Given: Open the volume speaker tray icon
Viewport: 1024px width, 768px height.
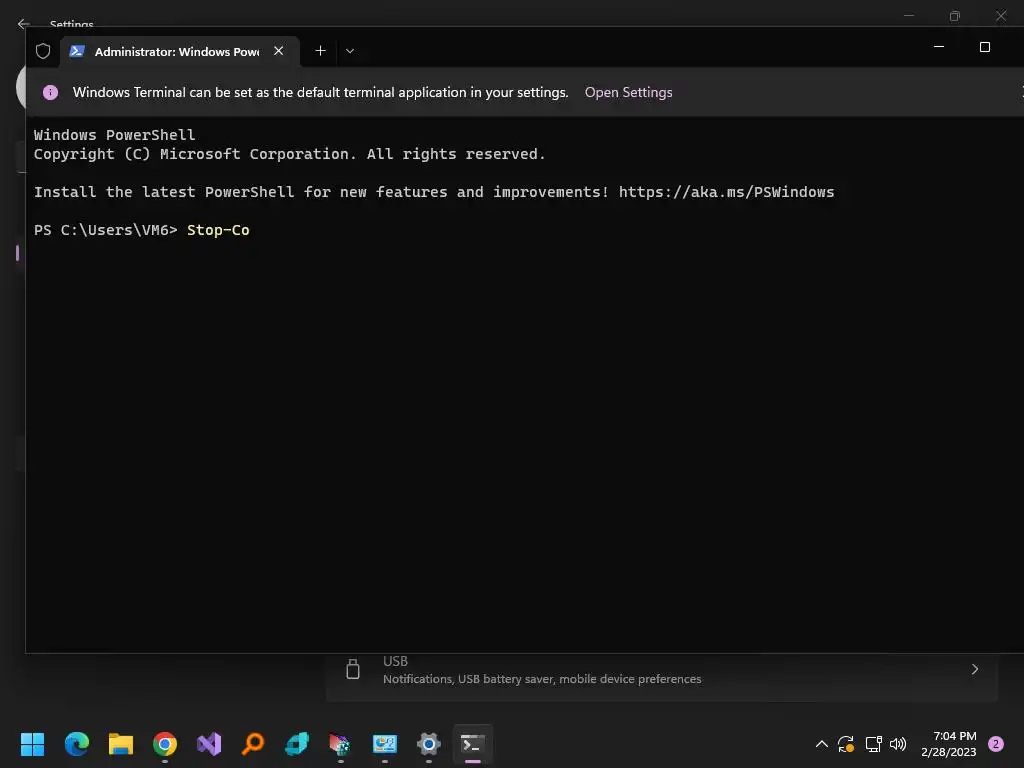Looking at the screenshot, I should [x=898, y=744].
